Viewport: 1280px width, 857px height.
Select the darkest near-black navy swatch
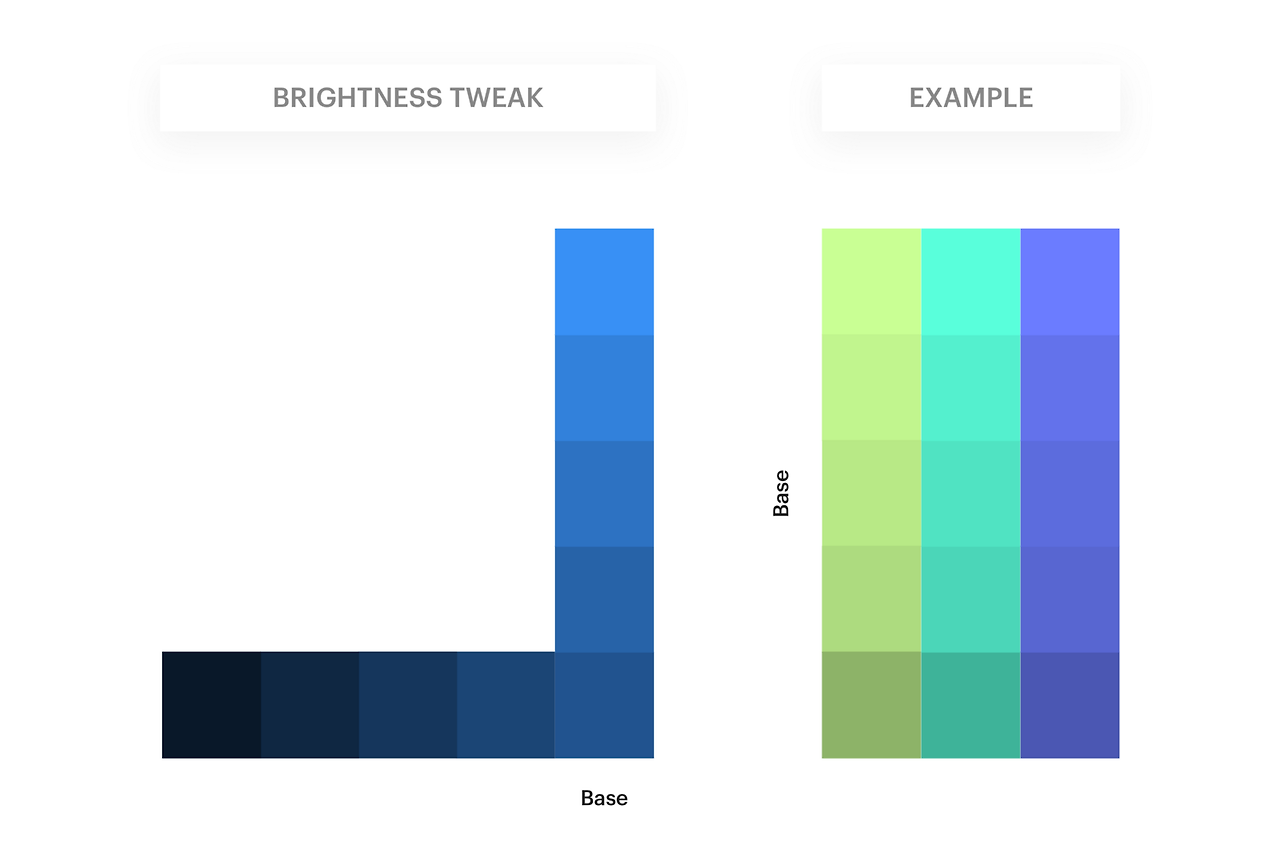[211, 705]
